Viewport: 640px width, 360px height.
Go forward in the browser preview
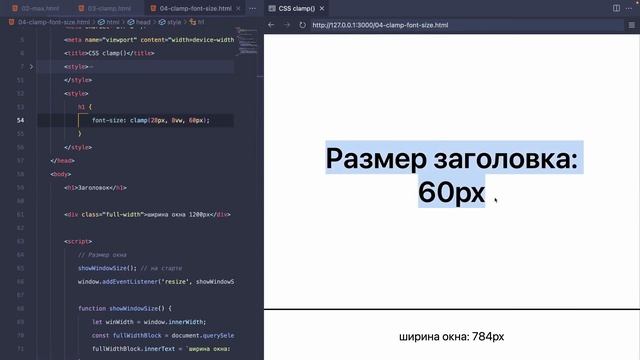(287, 25)
